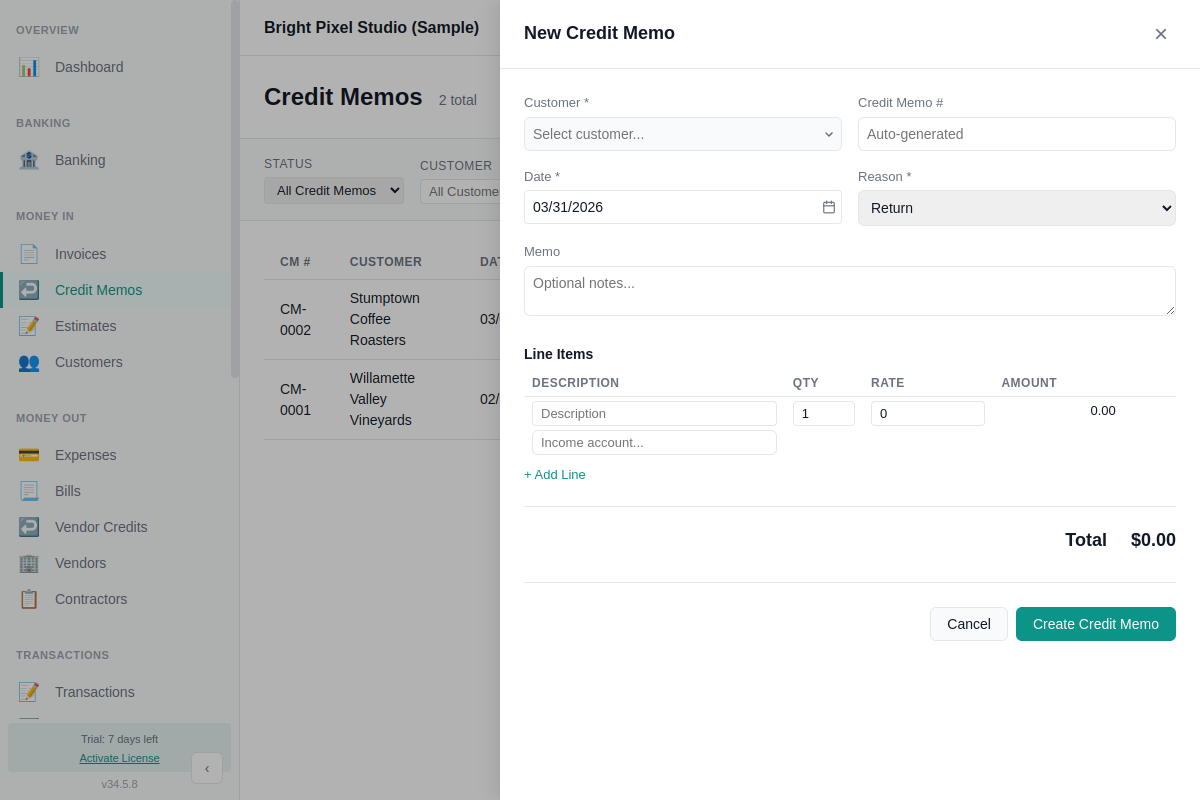Select the Dashboard icon in sidebar
This screenshot has height=800, width=1200.
pyautogui.click(x=29, y=67)
